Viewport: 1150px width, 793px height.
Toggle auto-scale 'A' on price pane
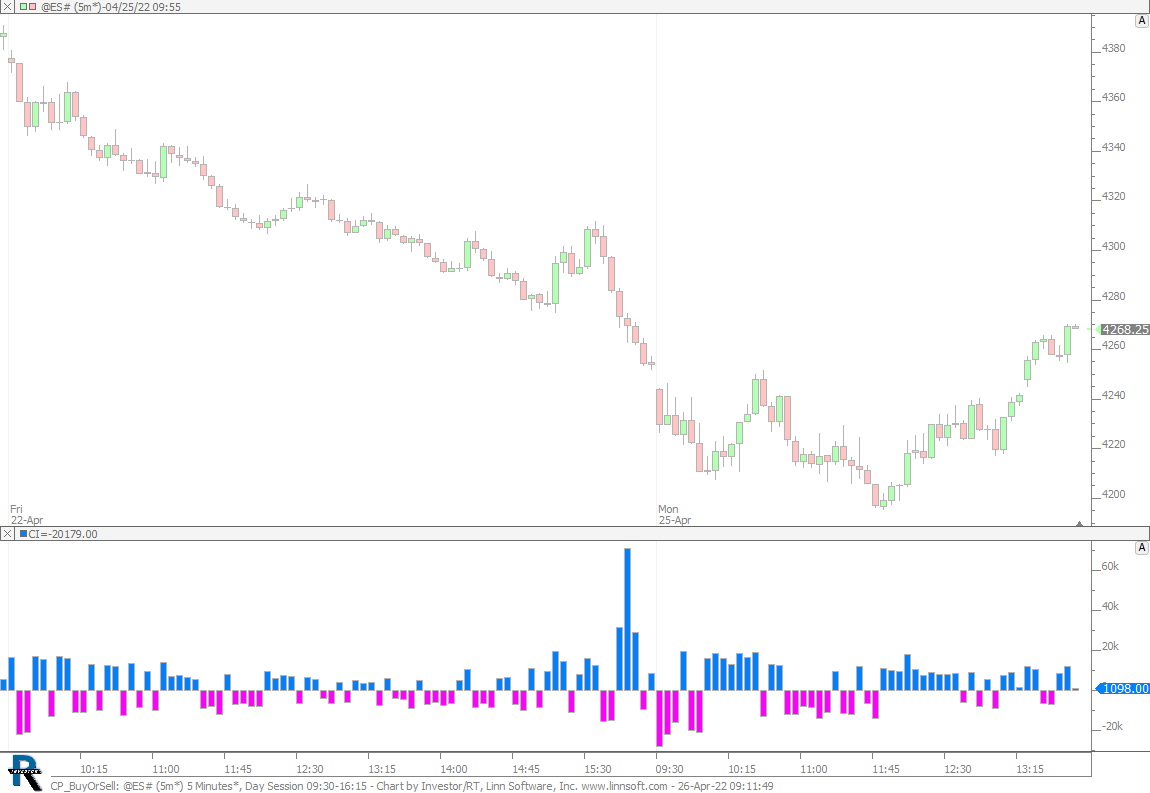click(1141, 21)
